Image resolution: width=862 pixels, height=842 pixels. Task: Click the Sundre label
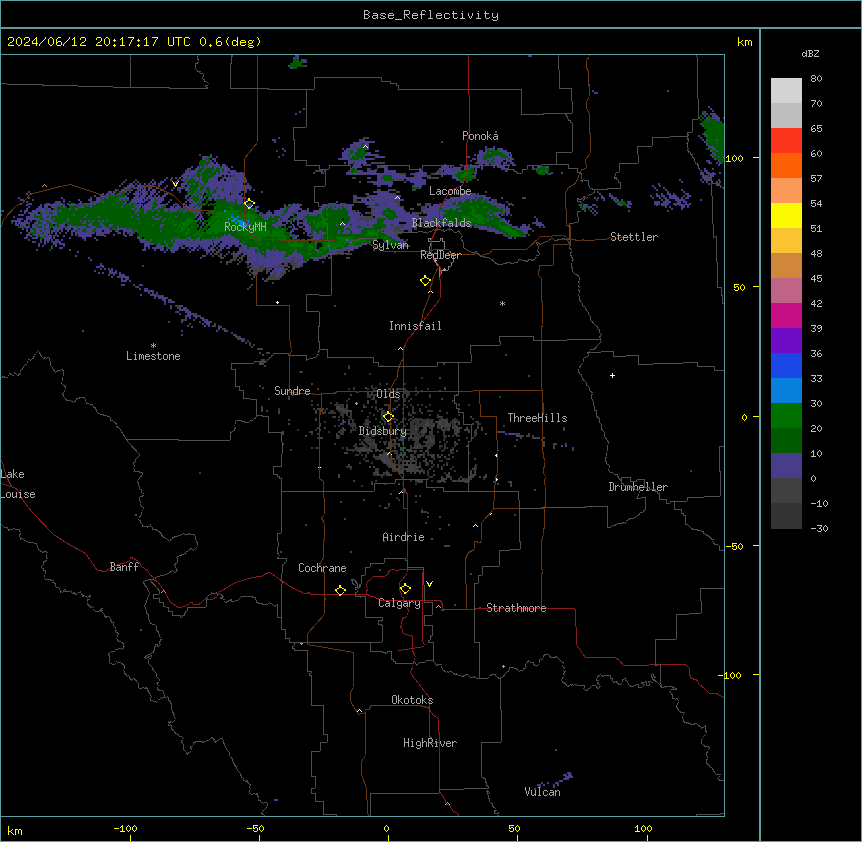(292, 391)
